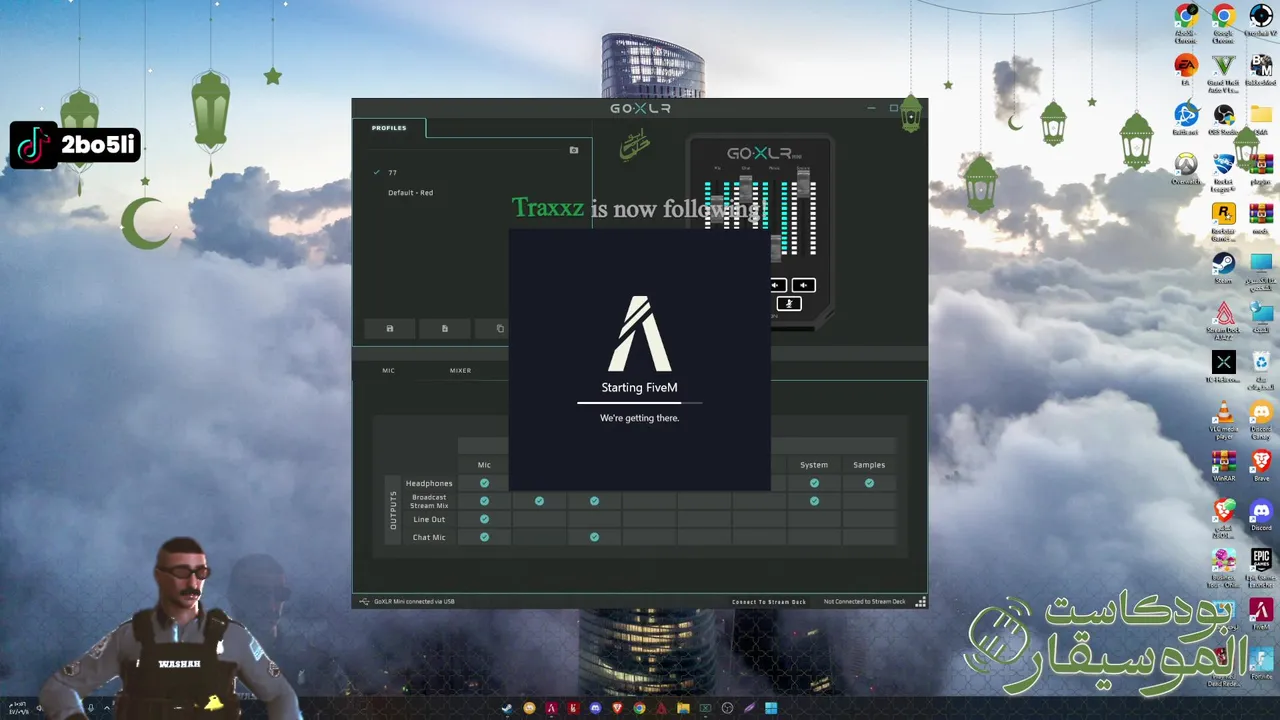The image size is (1280, 720).
Task: Open Epic Games Launcher desktop icon
Action: pyautogui.click(x=1261, y=567)
